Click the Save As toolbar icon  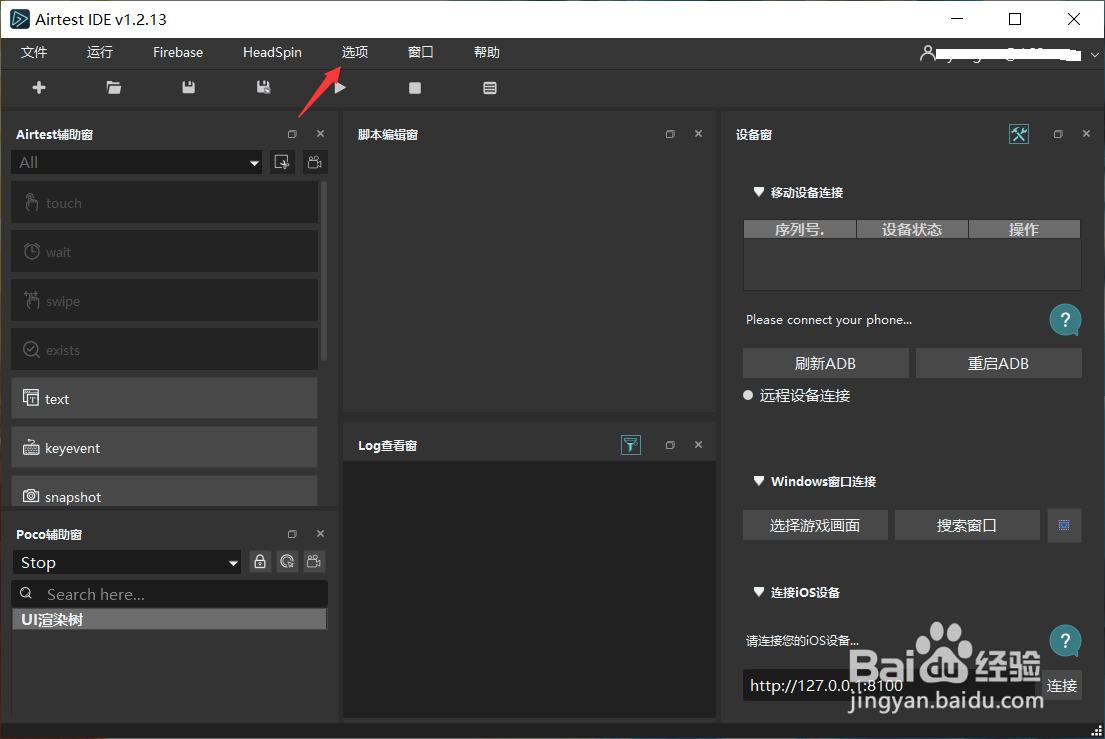point(264,87)
